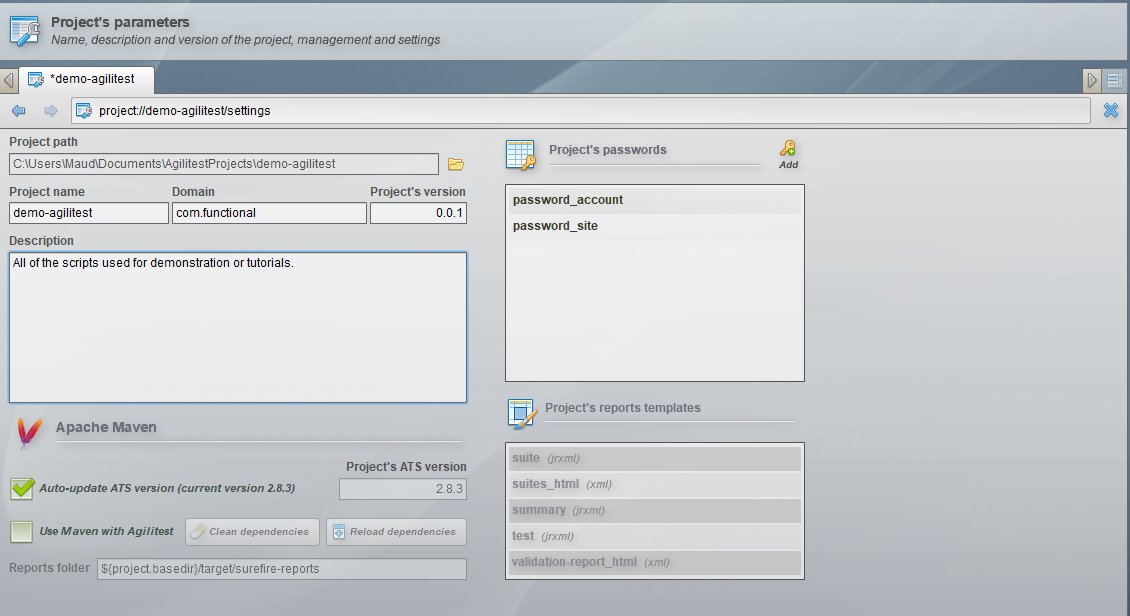Select the test (jrxml) template
1130x616 pixels.
click(x=654, y=536)
